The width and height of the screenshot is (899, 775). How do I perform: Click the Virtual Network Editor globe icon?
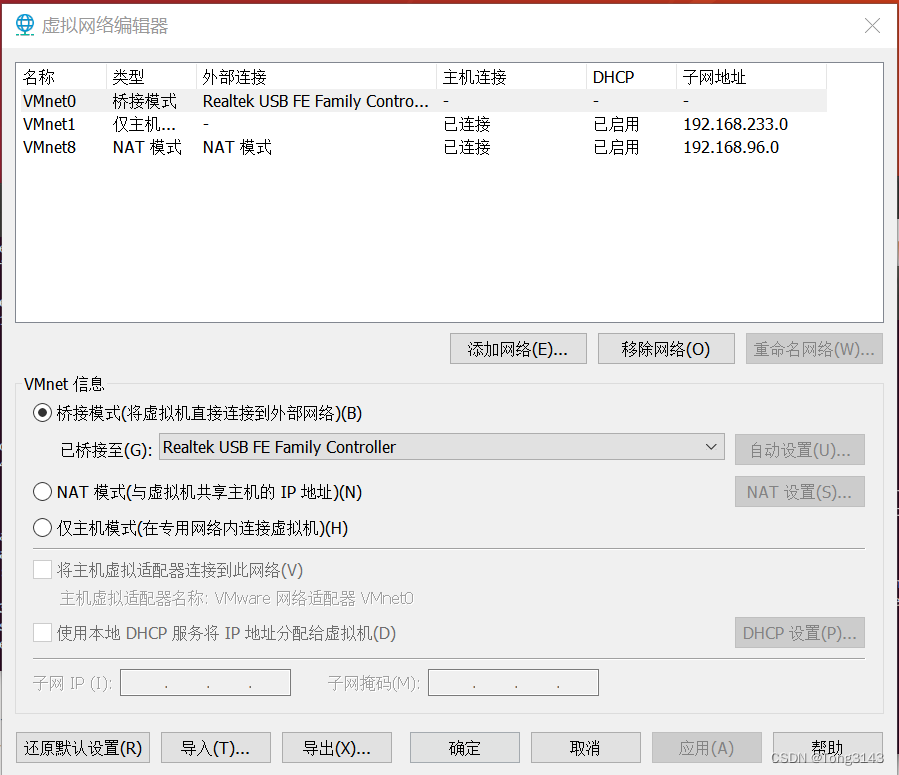[x=25, y=25]
